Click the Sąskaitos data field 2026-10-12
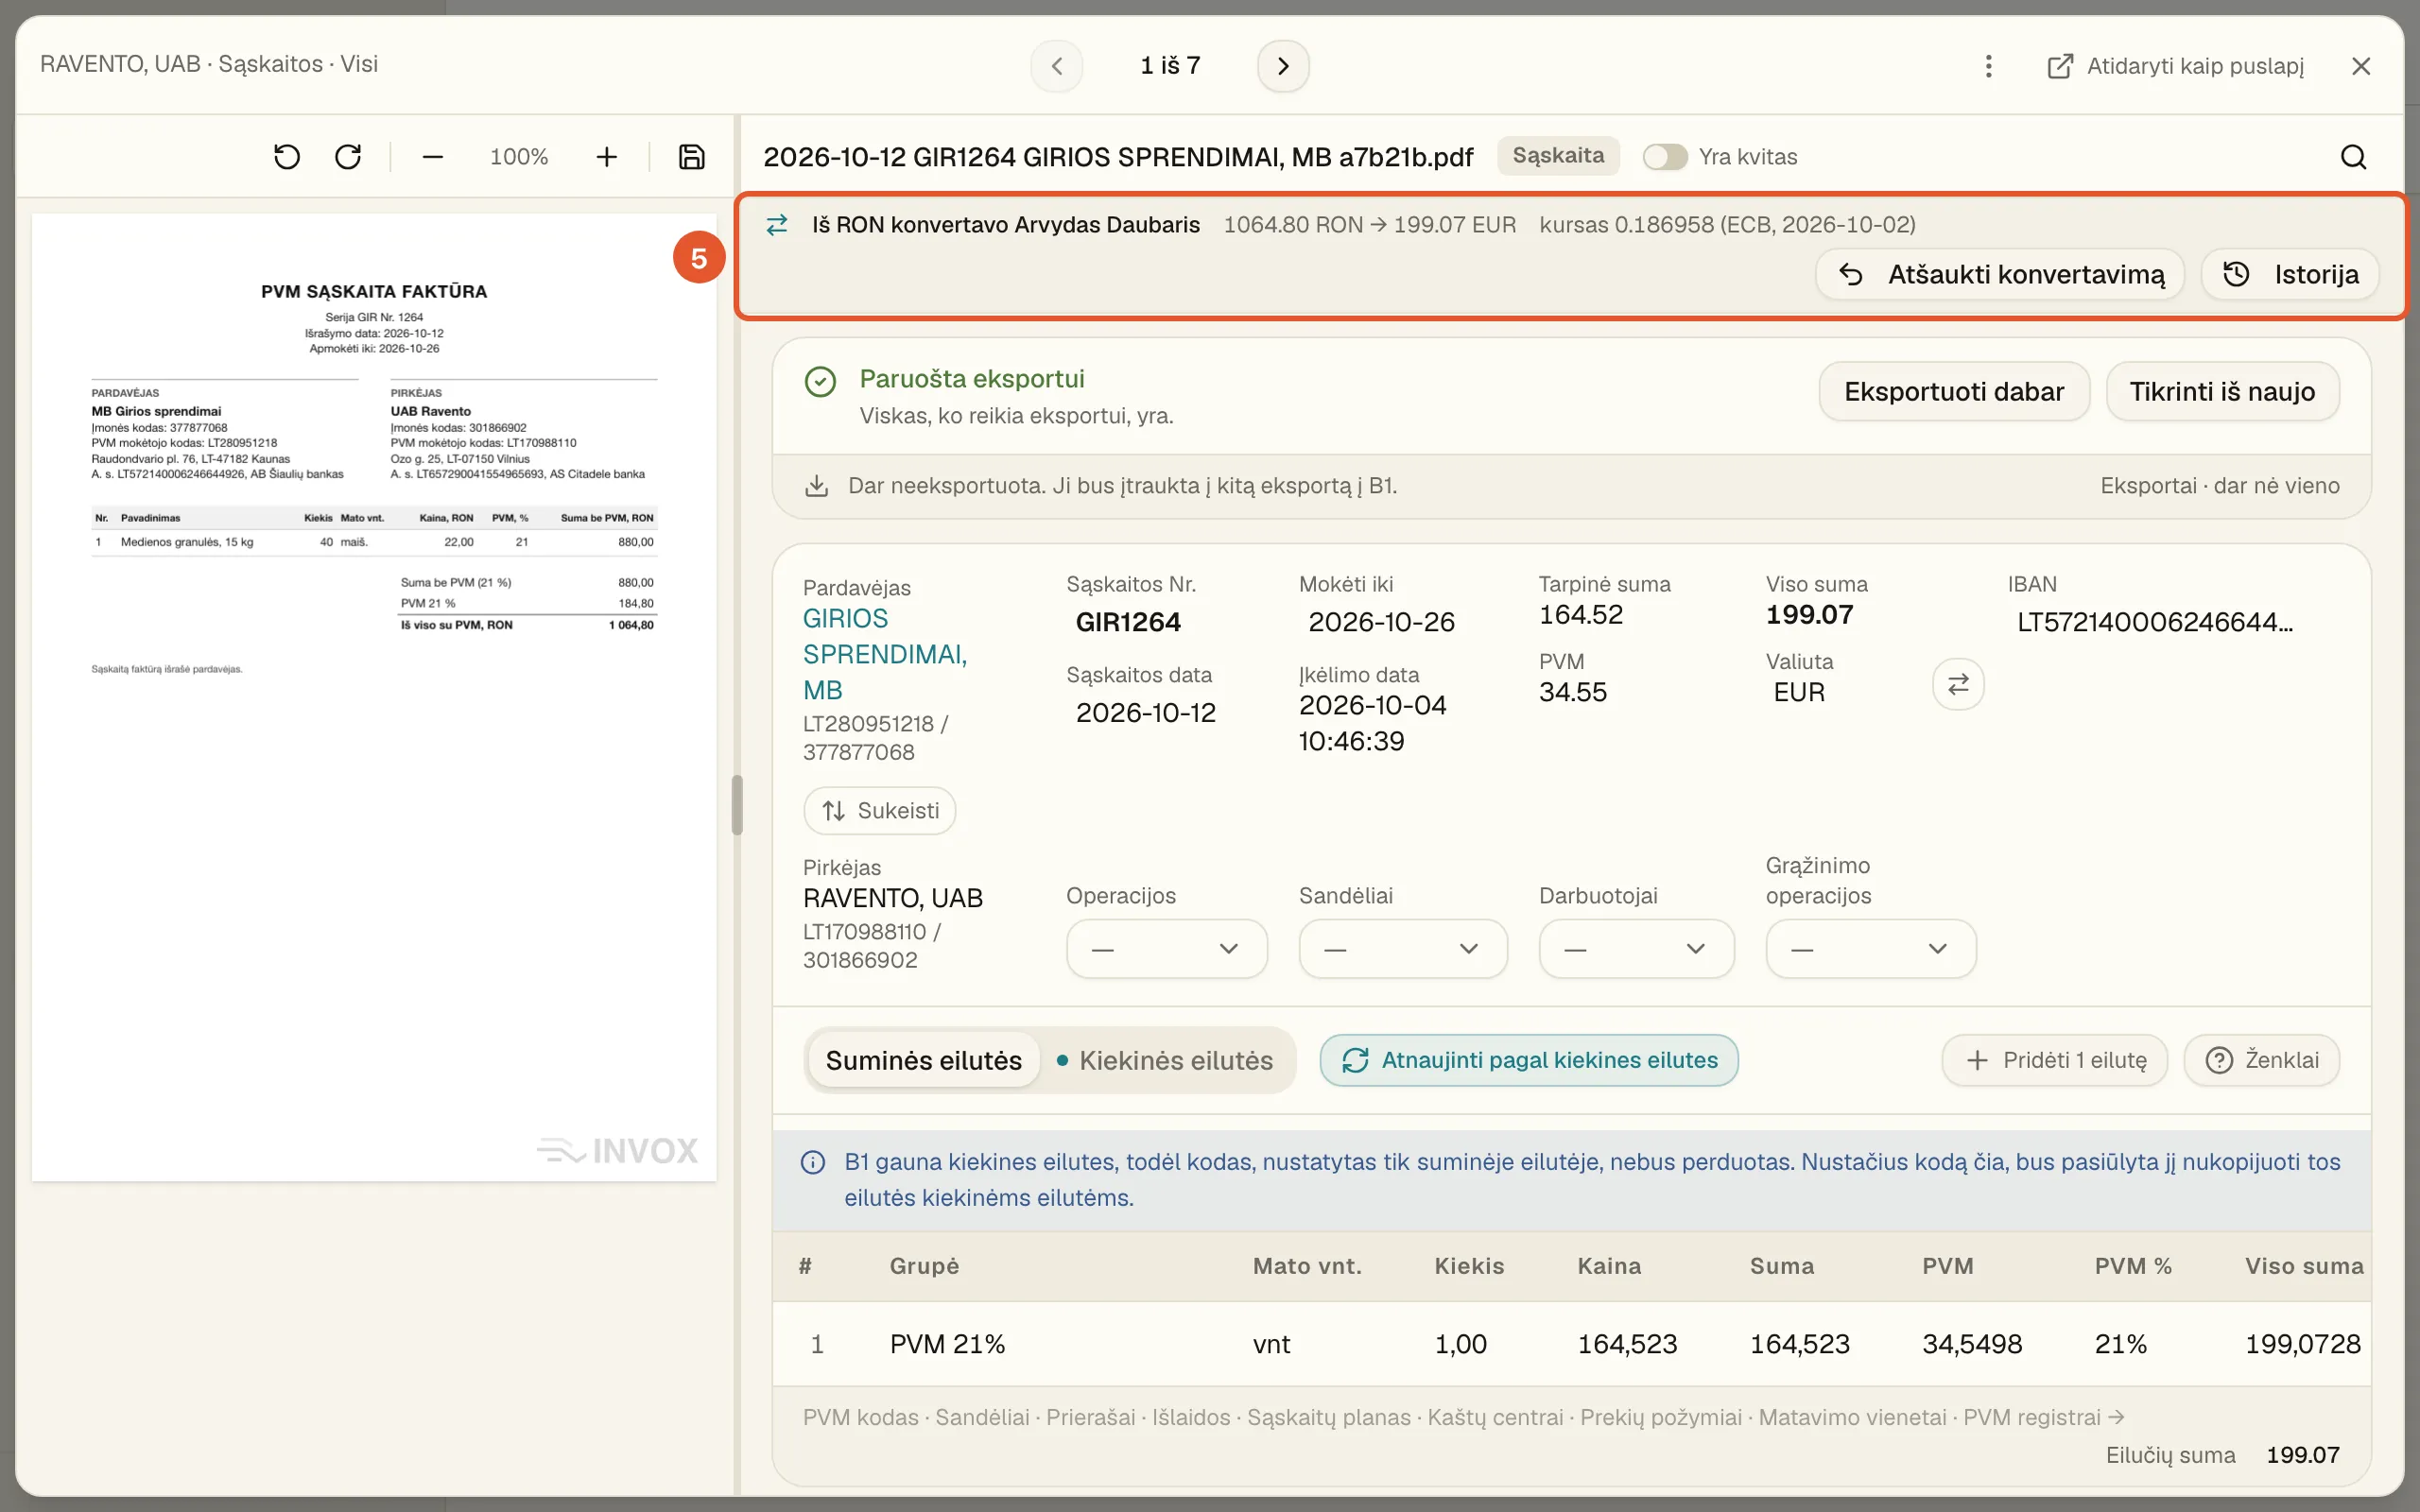Image resolution: width=2420 pixels, height=1512 pixels. 1146,713
